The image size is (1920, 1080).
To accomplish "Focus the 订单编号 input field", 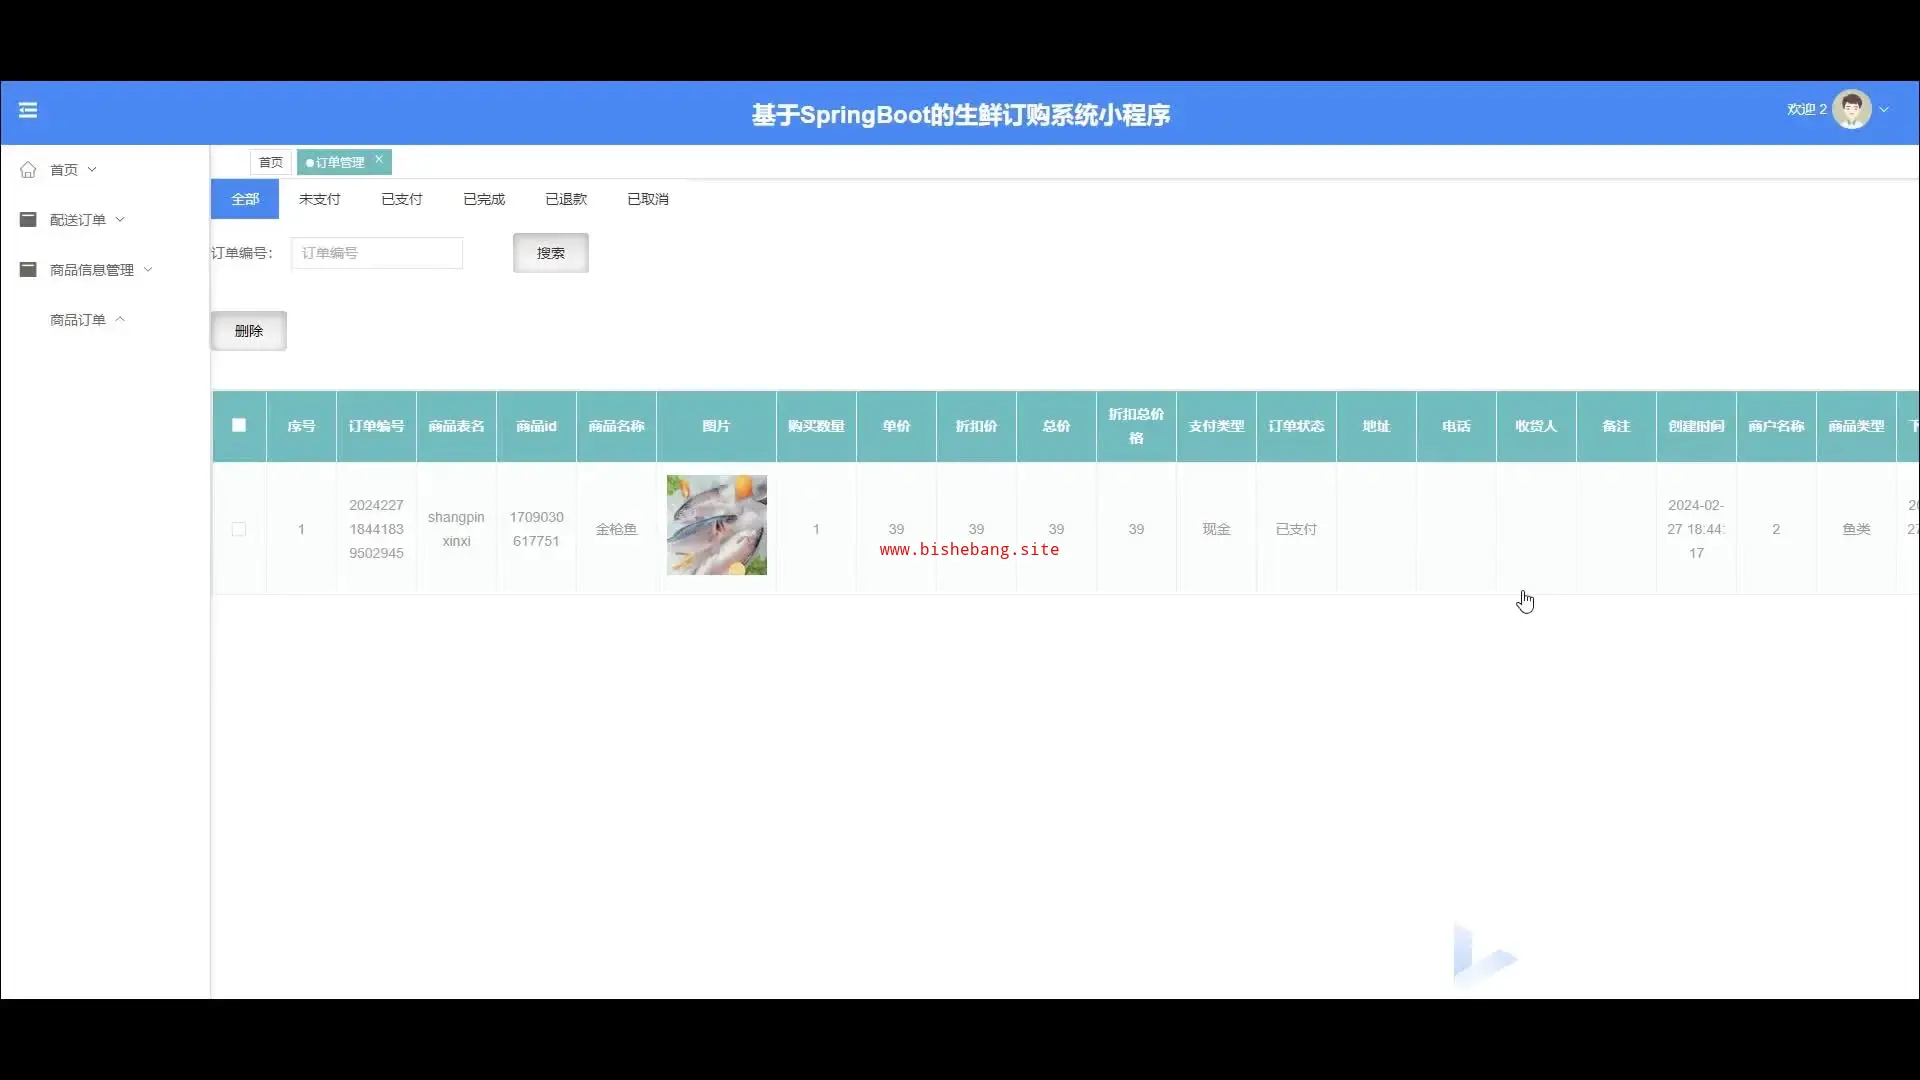I will pyautogui.click(x=377, y=253).
